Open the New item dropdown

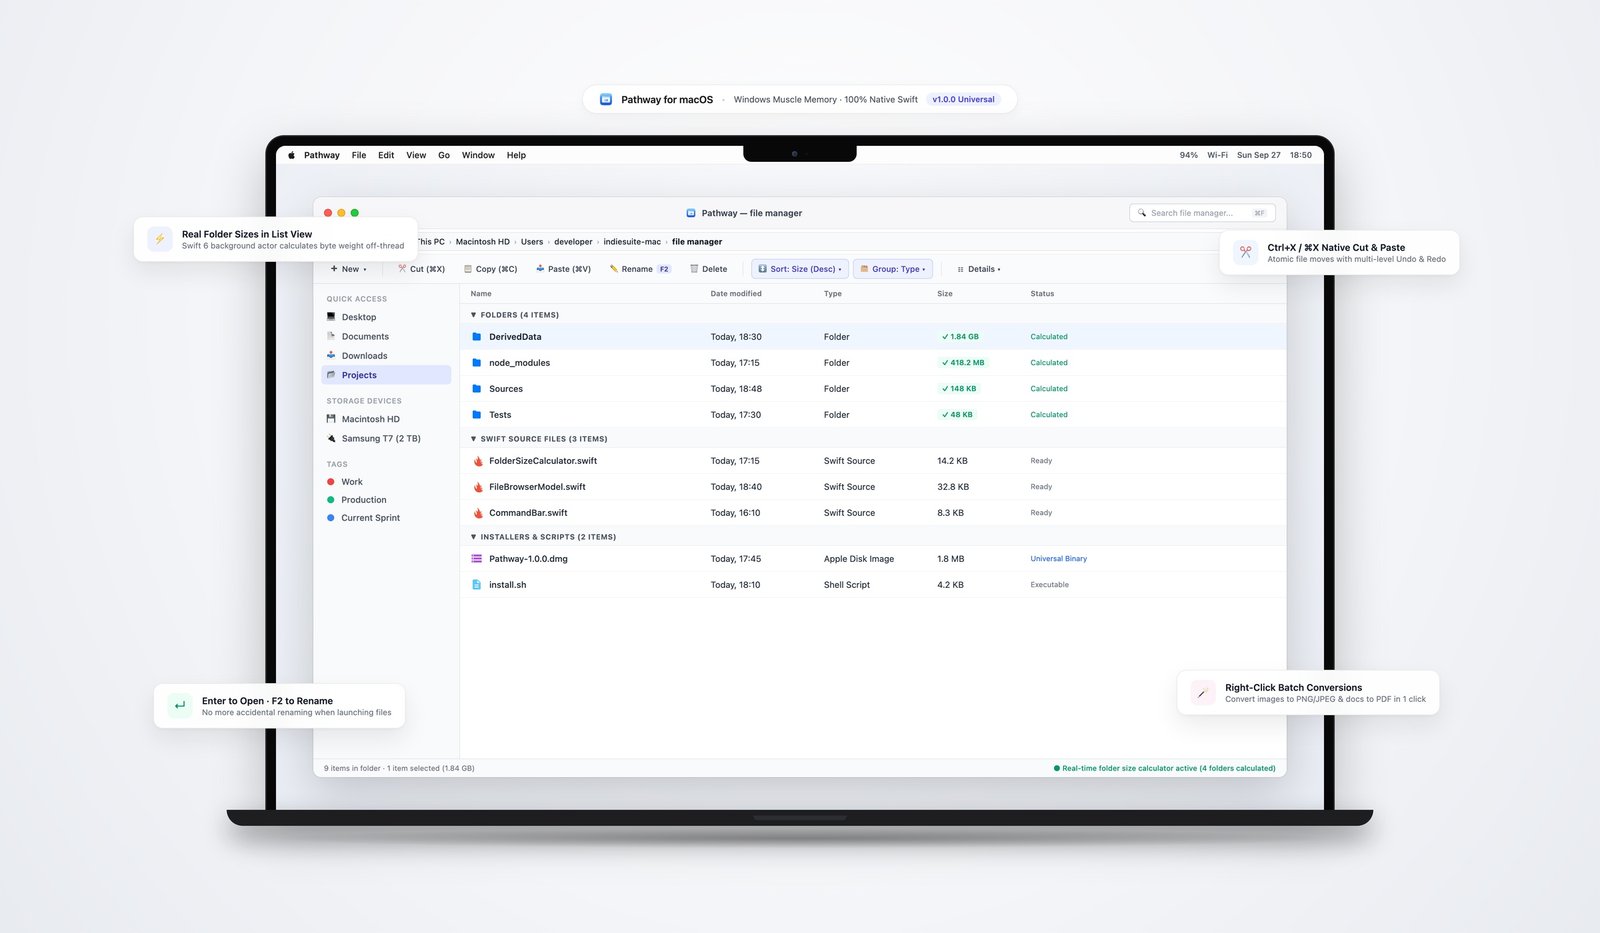[x=348, y=269]
